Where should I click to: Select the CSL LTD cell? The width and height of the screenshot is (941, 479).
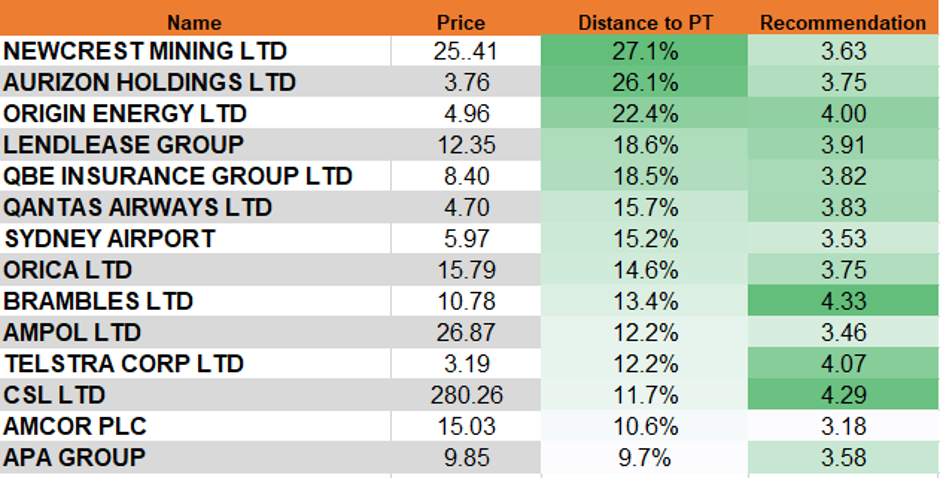195,394
